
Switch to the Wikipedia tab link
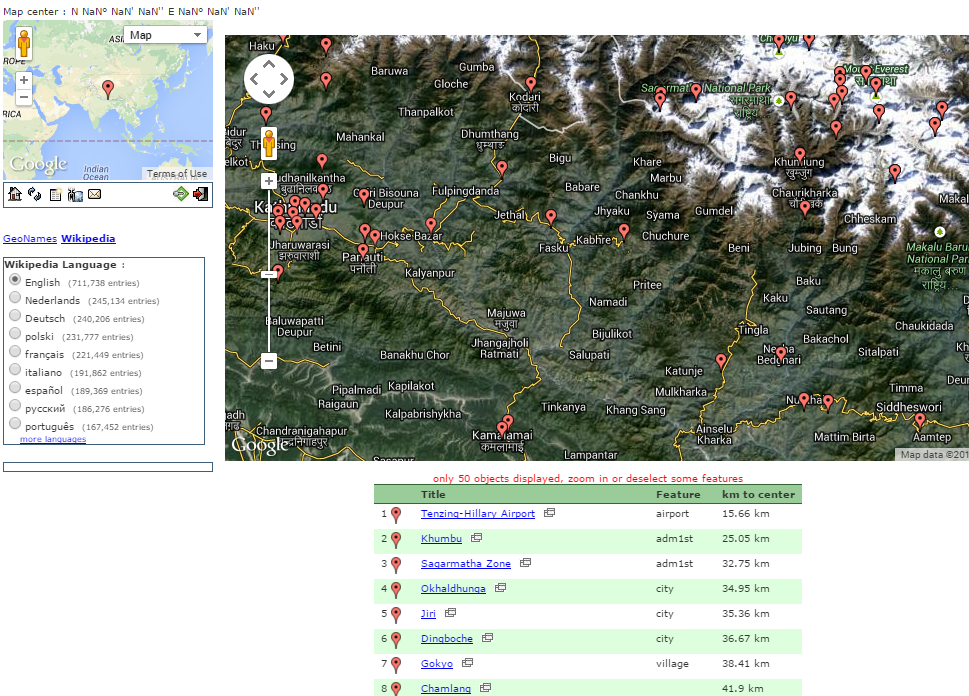click(x=88, y=239)
